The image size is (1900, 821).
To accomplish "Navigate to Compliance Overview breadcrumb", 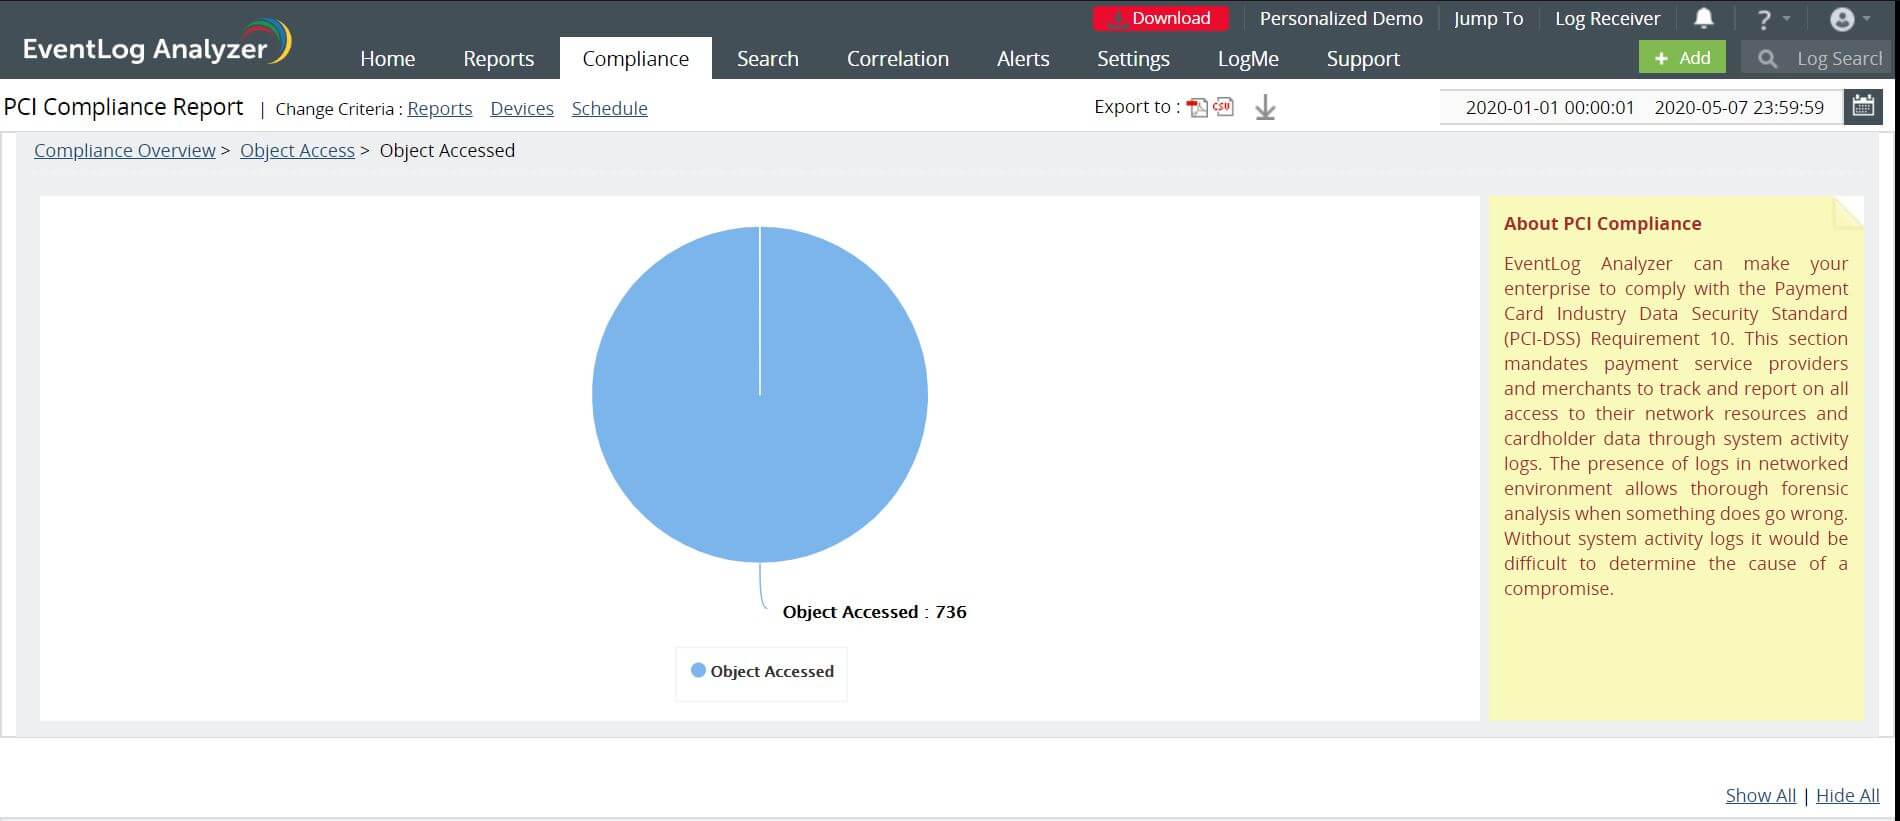I will pyautogui.click(x=125, y=150).
